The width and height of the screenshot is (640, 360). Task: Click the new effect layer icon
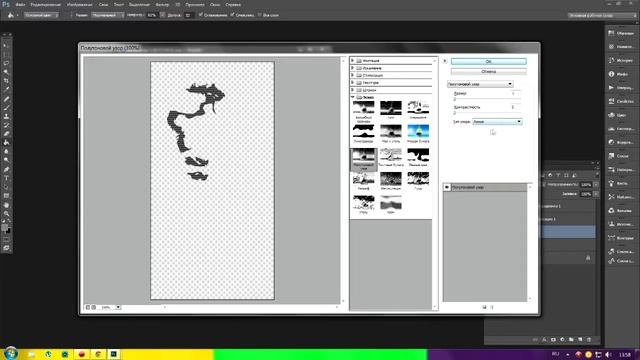click(x=484, y=307)
